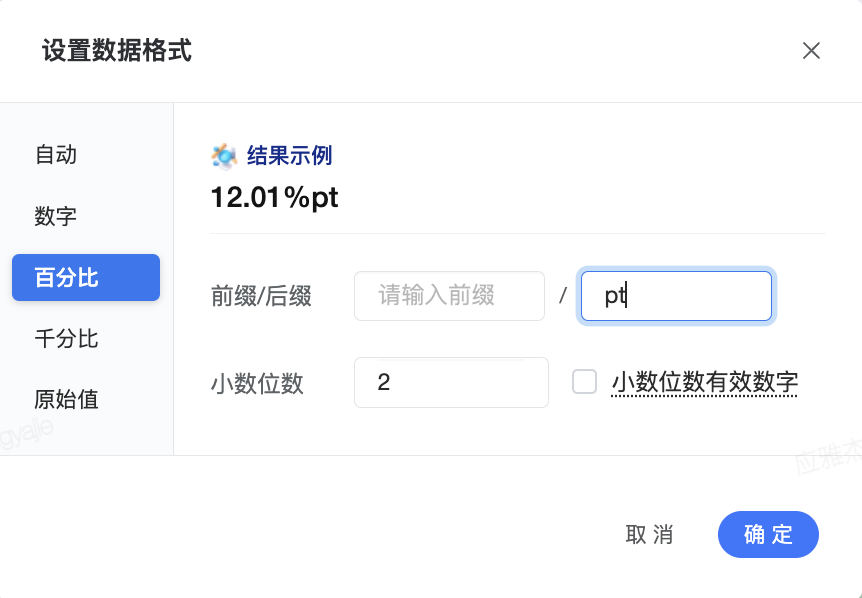Click the suffix field containing pt
862x598 pixels.
pyautogui.click(x=676, y=296)
